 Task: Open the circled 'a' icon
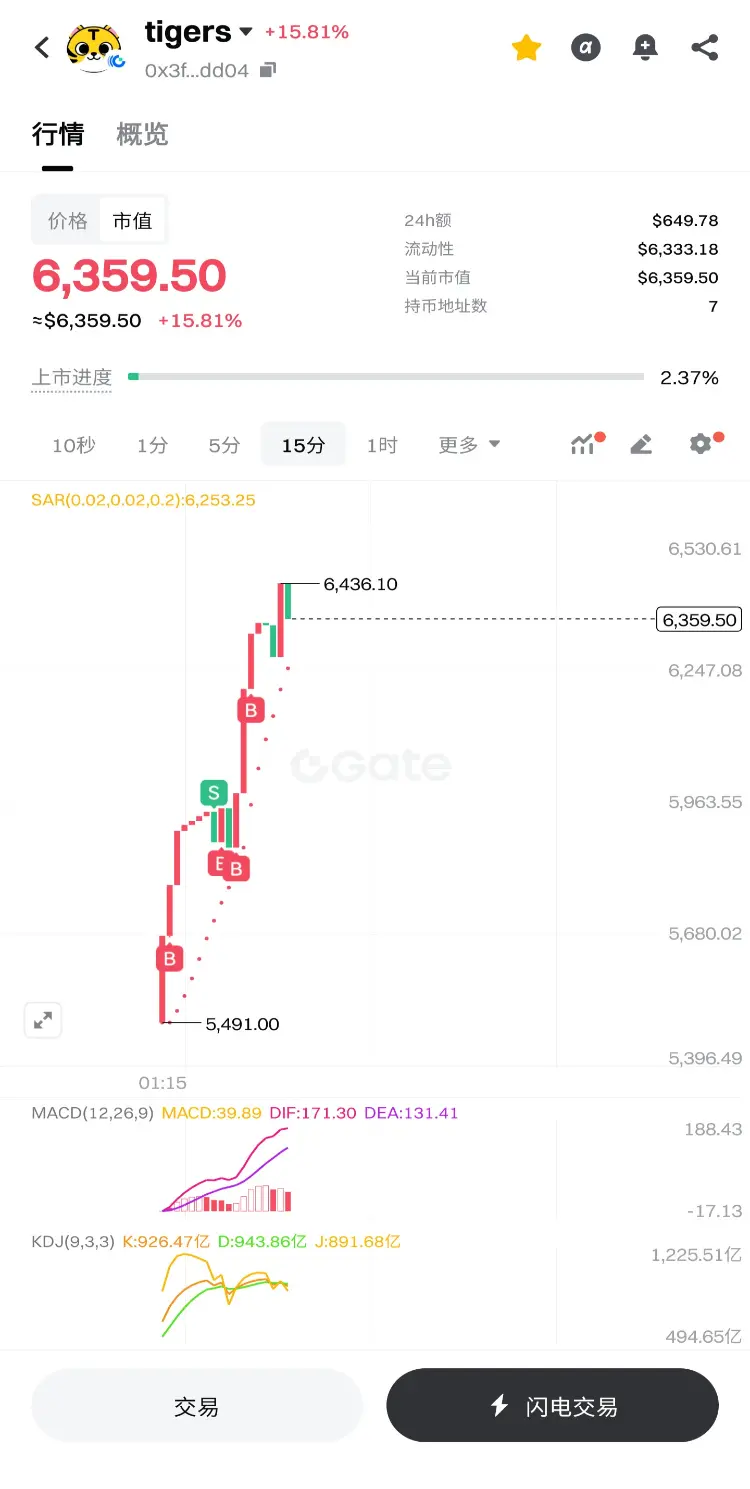(x=586, y=47)
